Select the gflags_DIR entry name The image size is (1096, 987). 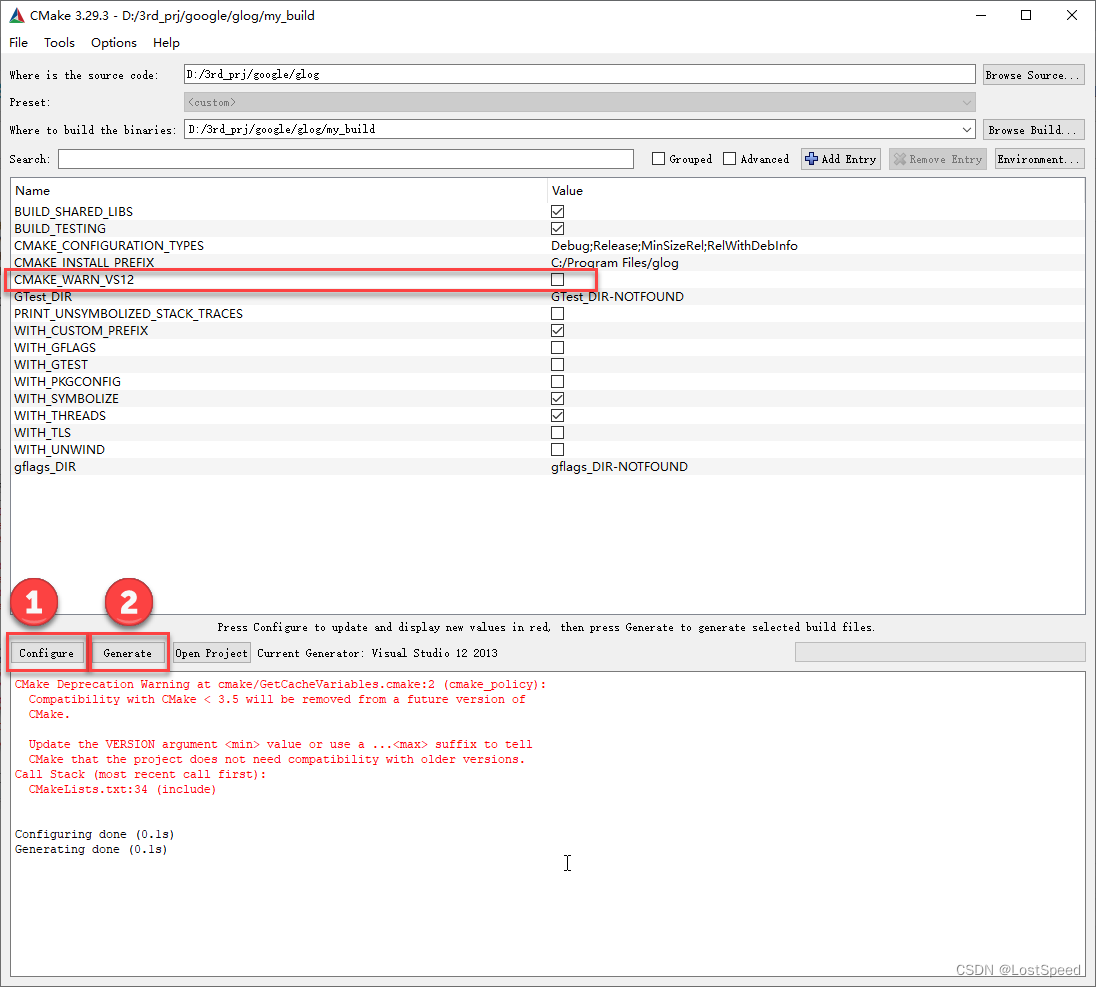coord(45,467)
